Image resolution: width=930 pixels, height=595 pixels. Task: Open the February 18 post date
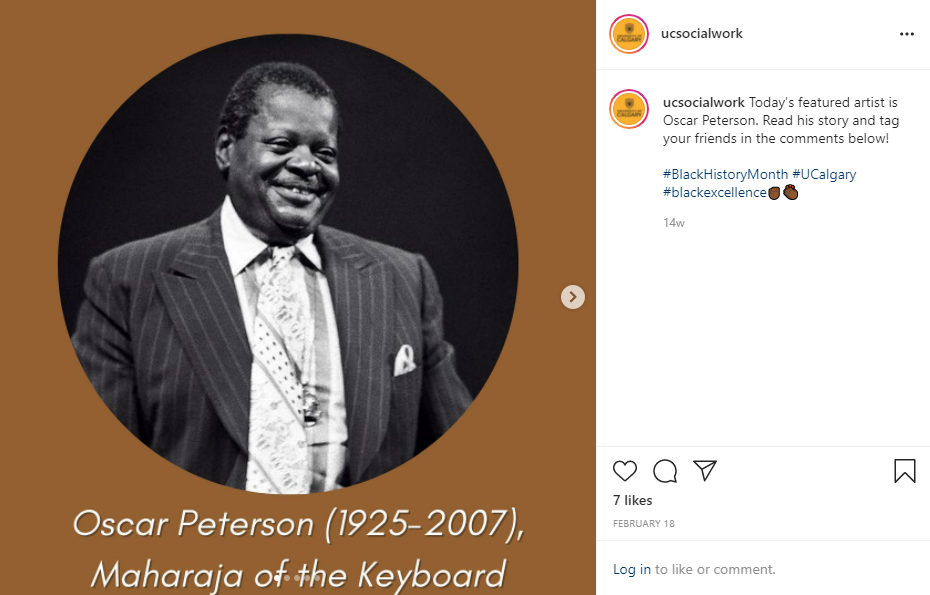click(x=644, y=524)
